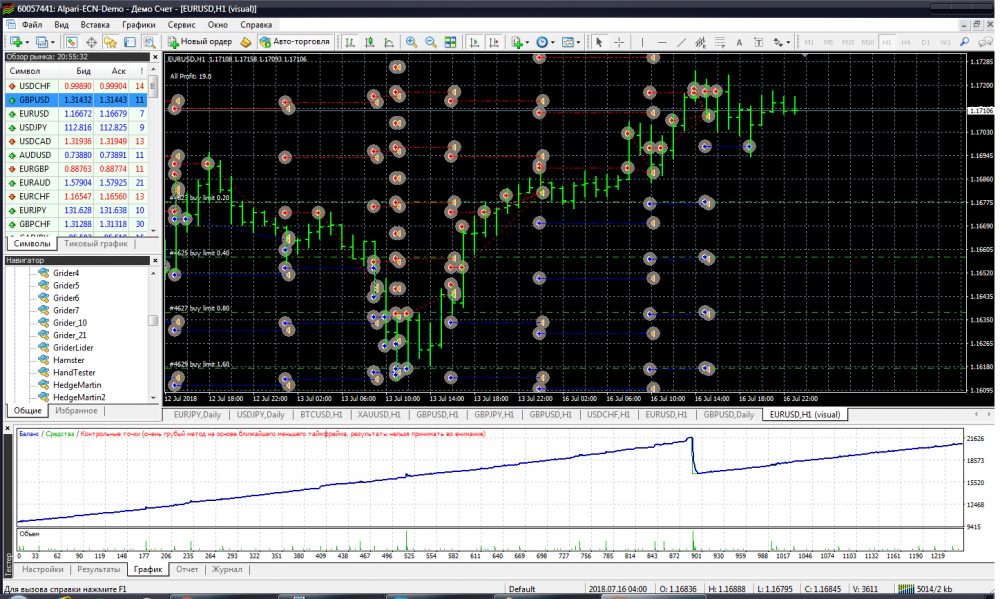Image resolution: width=1000 pixels, height=599 pixels.
Task: Click the tile windows icon
Action: (x=450, y=42)
